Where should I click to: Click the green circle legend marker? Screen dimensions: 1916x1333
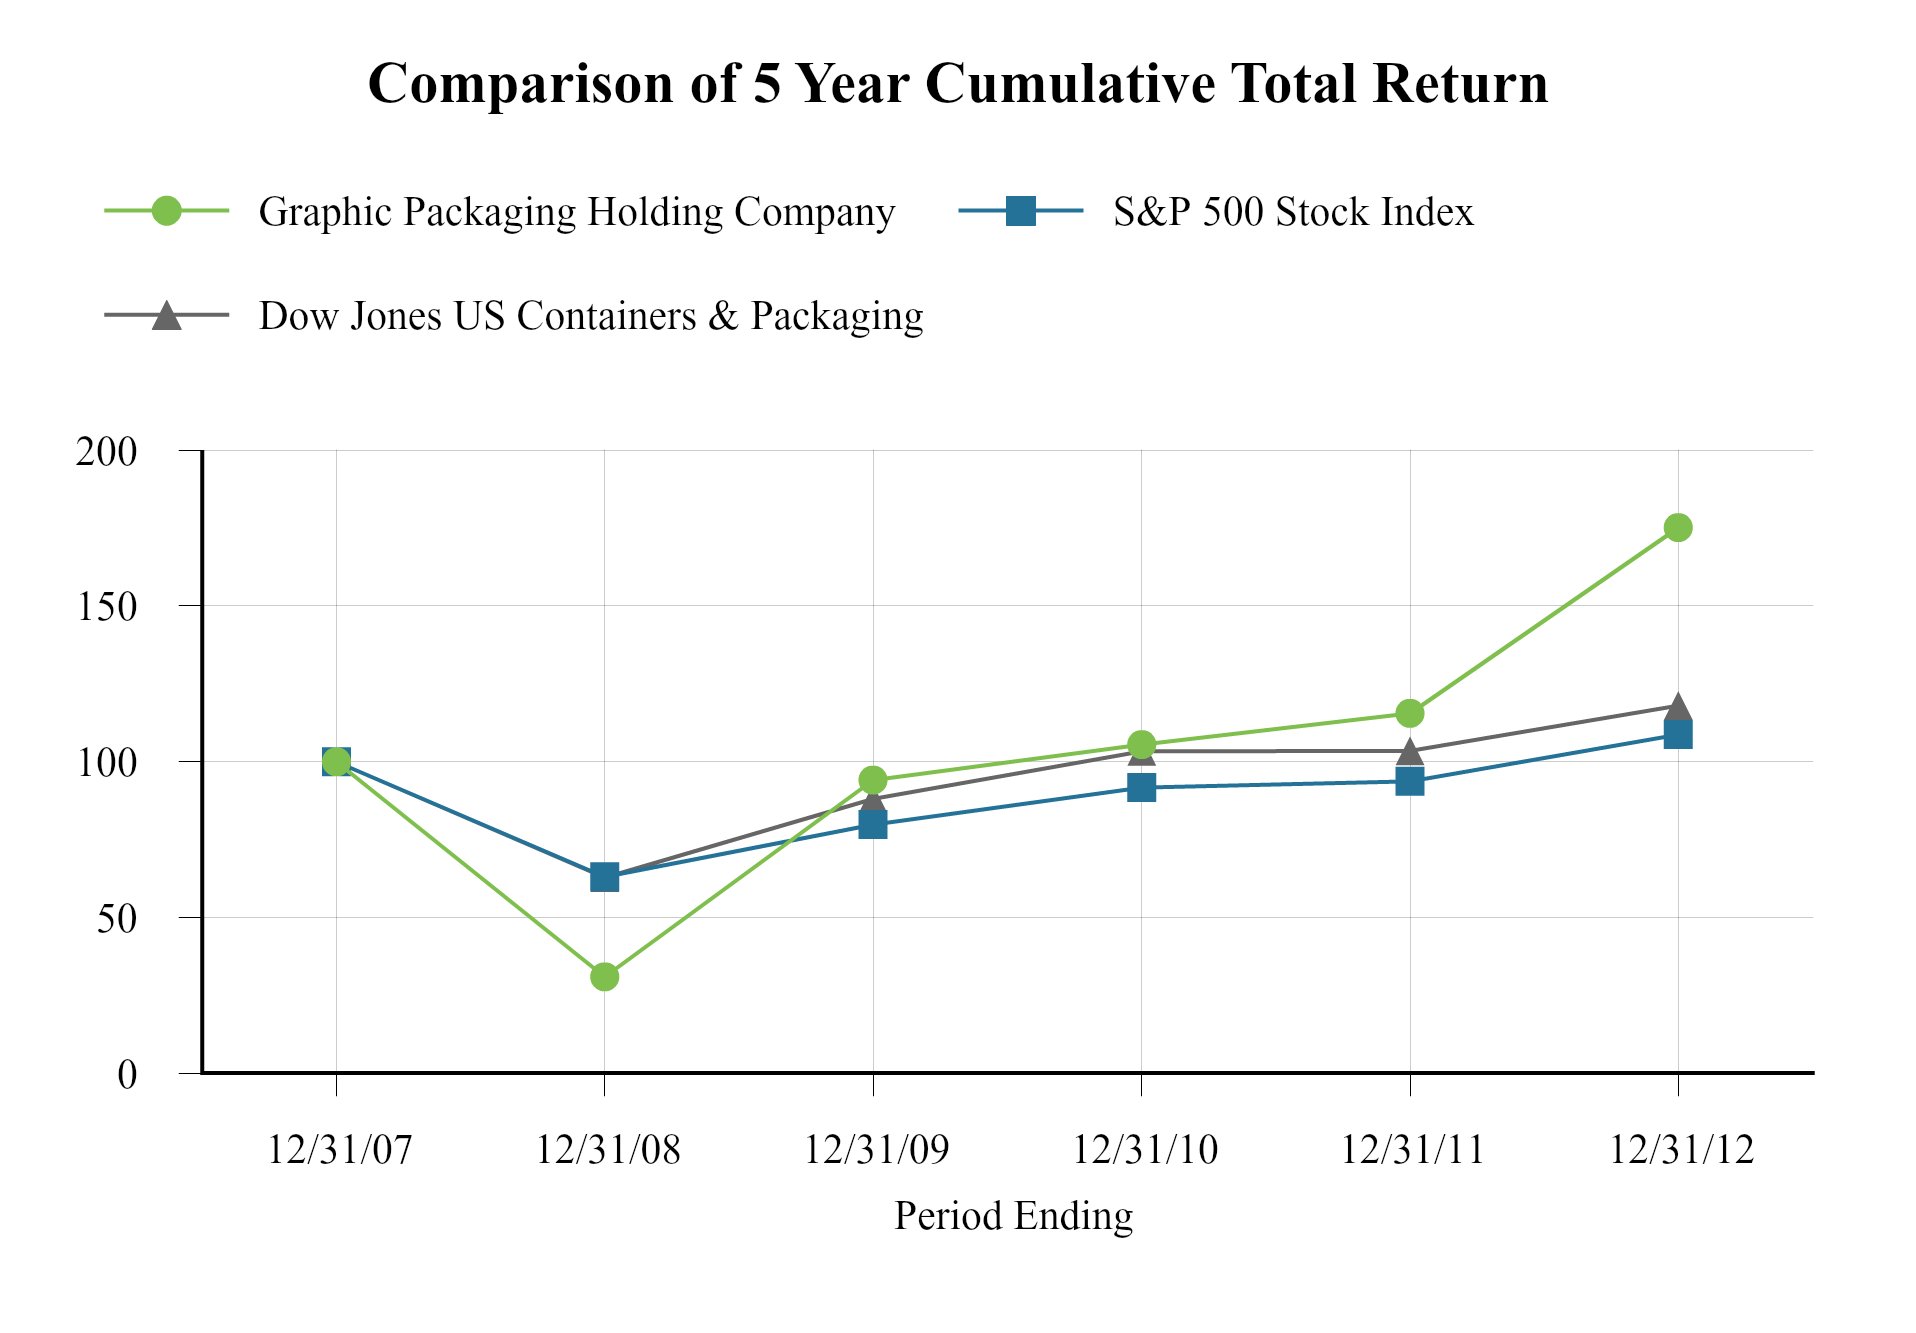(x=166, y=211)
